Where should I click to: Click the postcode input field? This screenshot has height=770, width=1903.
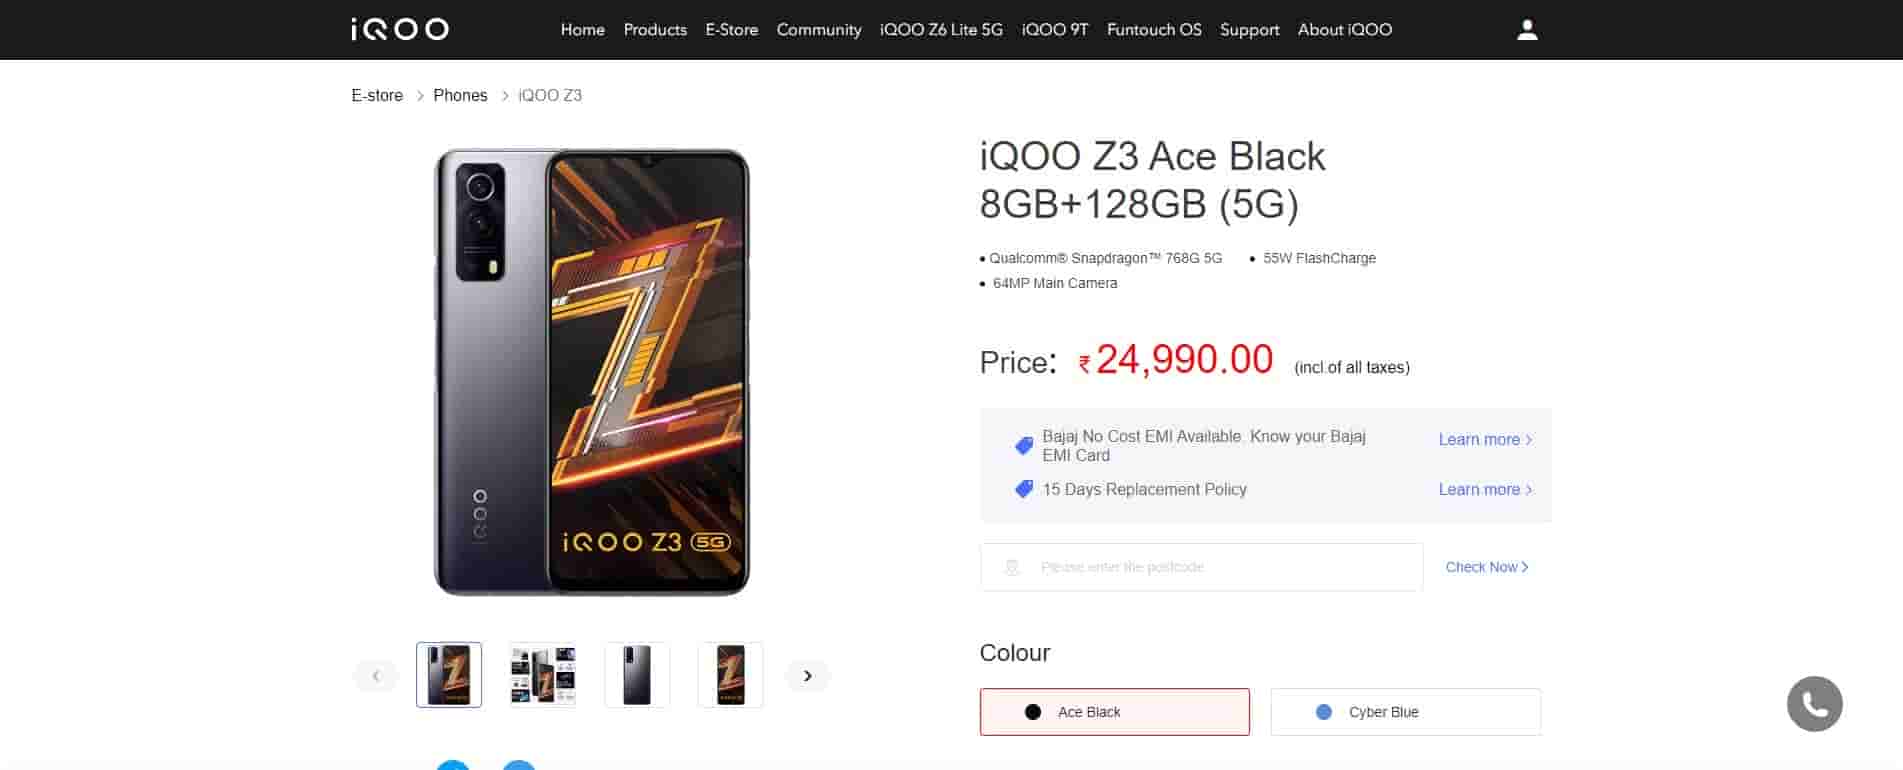point(1220,567)
